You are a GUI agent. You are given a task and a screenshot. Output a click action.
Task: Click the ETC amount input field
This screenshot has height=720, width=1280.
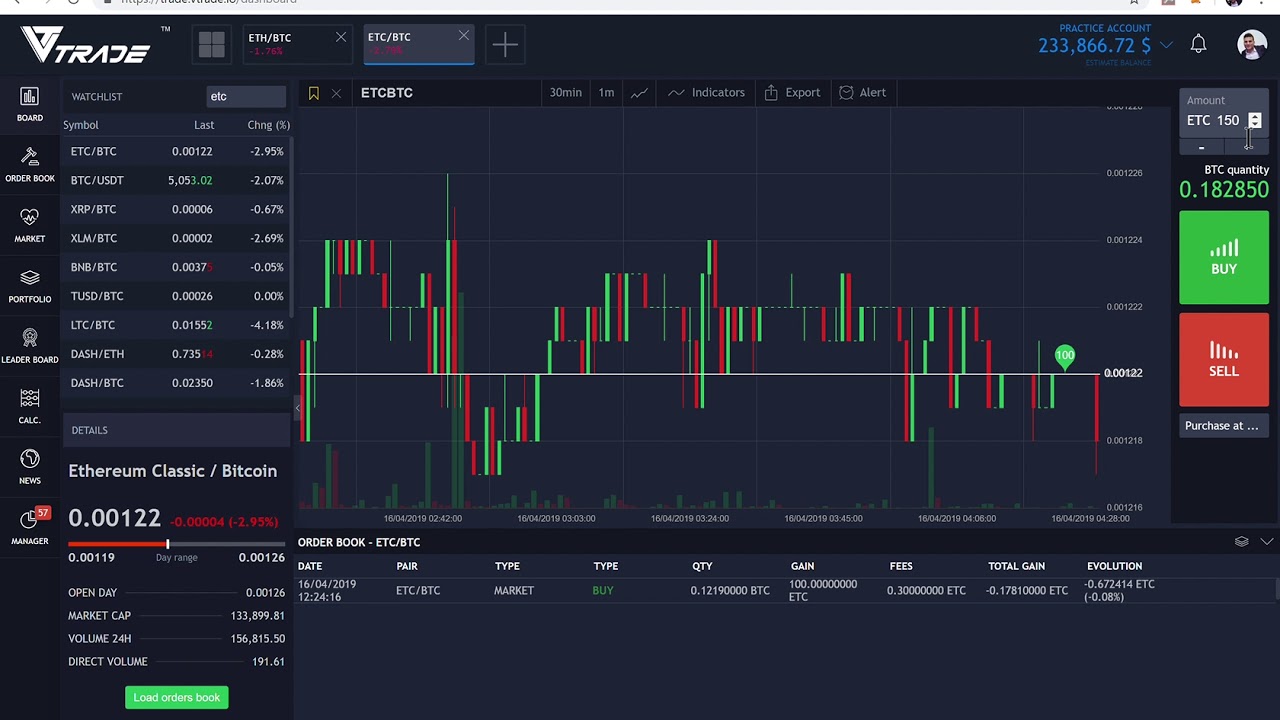pyautogui.click(x=1215, y=121)
